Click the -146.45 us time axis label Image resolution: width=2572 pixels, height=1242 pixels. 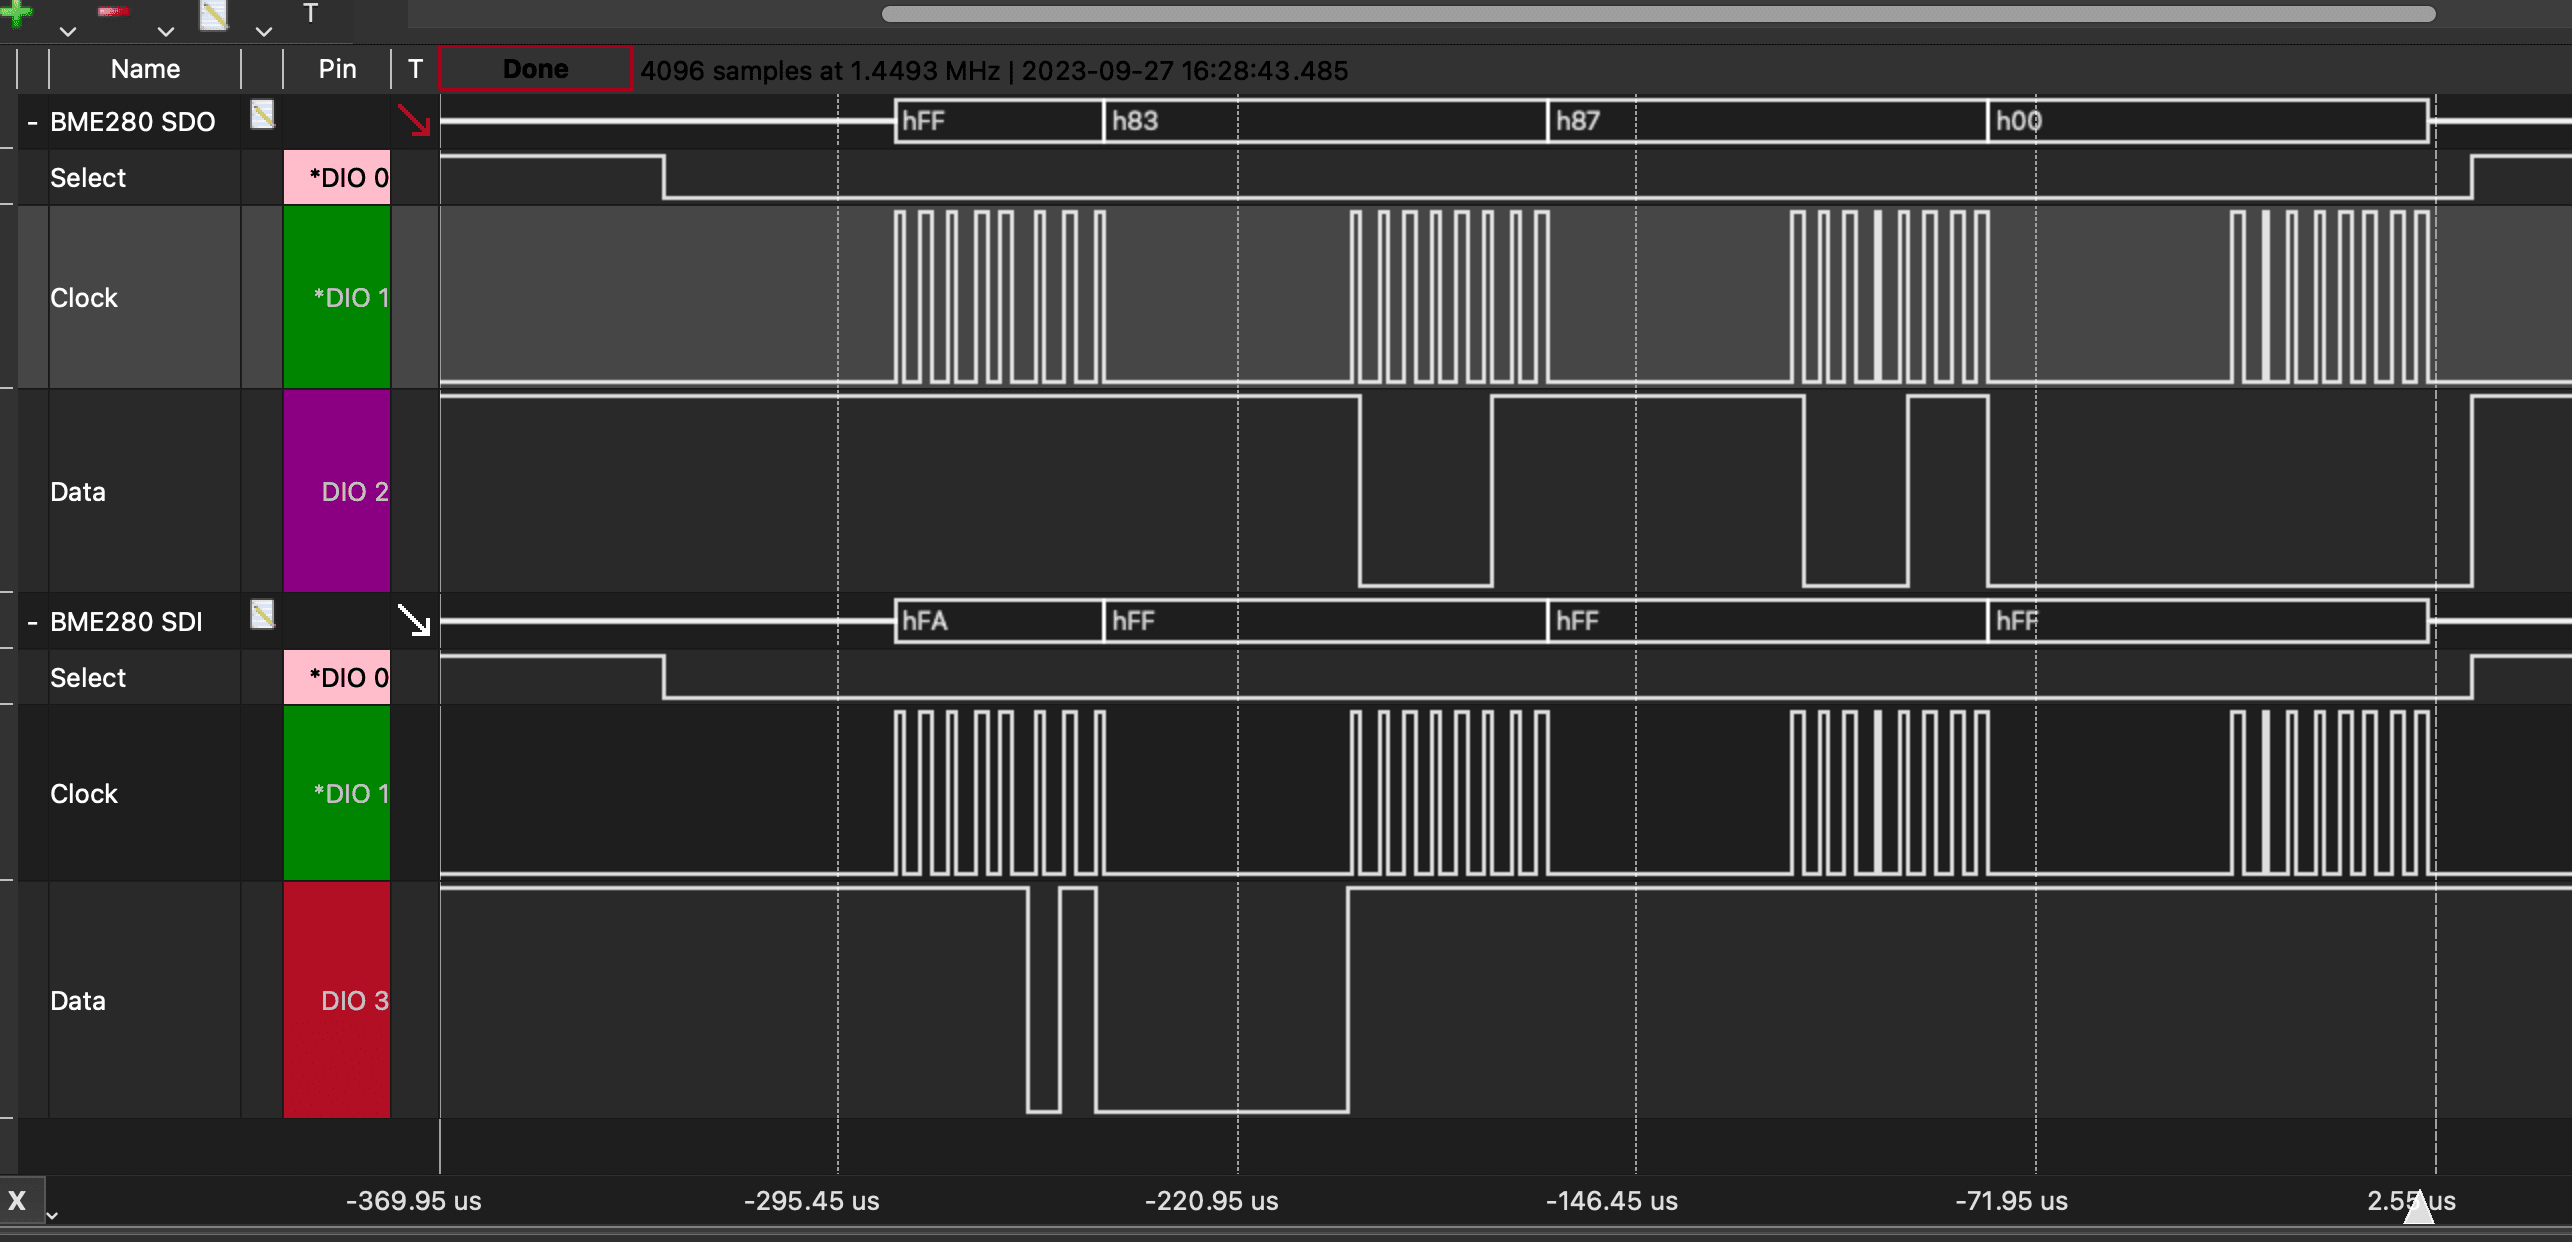click(x=1611, y=1201)
